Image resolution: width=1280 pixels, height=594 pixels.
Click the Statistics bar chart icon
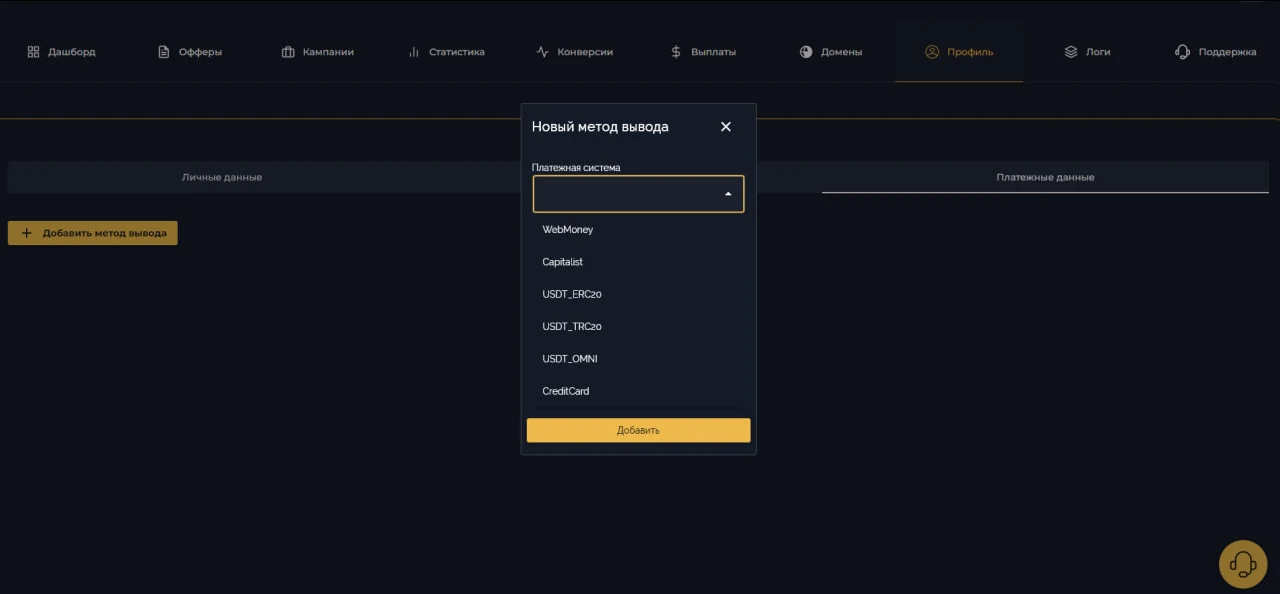pyautogui.click(x=414, y=52)
